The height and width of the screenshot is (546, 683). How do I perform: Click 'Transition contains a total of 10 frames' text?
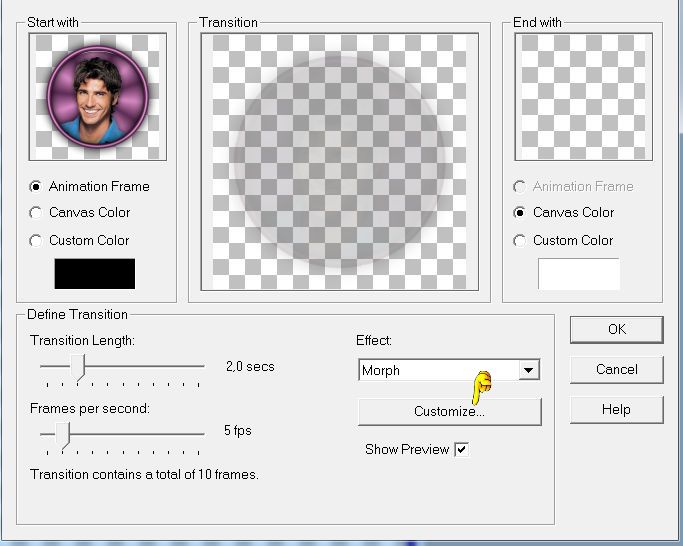click(144, 474)
